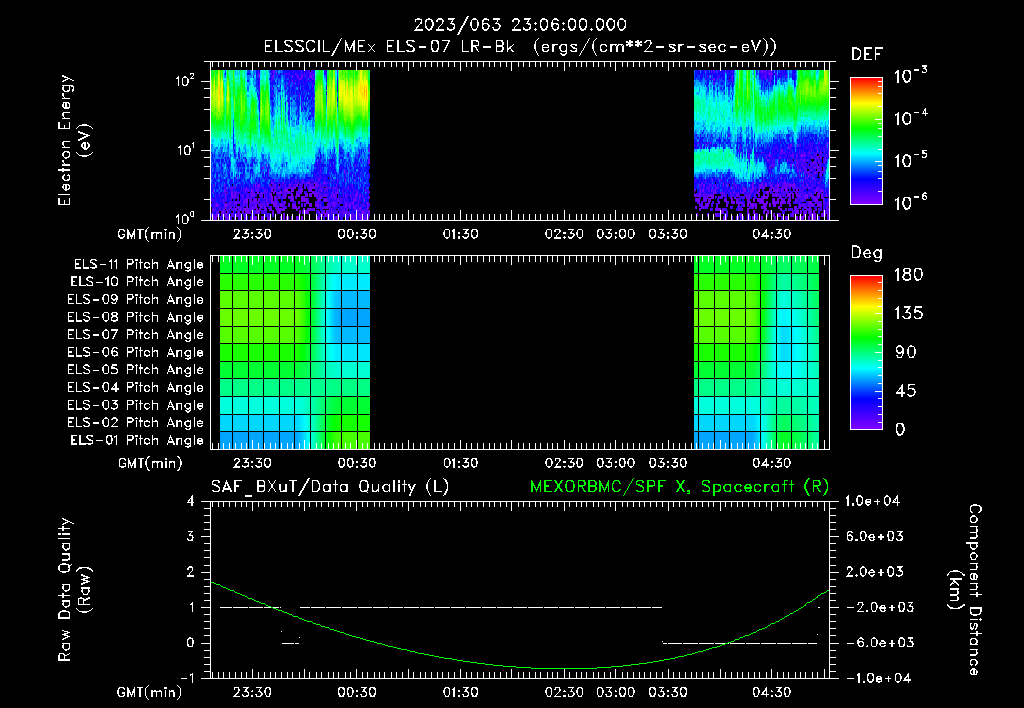The width and height of the screenshot is (1024, 708).
Task: Click the 01:30 tick under the spectrogram
Action: tap(460, 234)
